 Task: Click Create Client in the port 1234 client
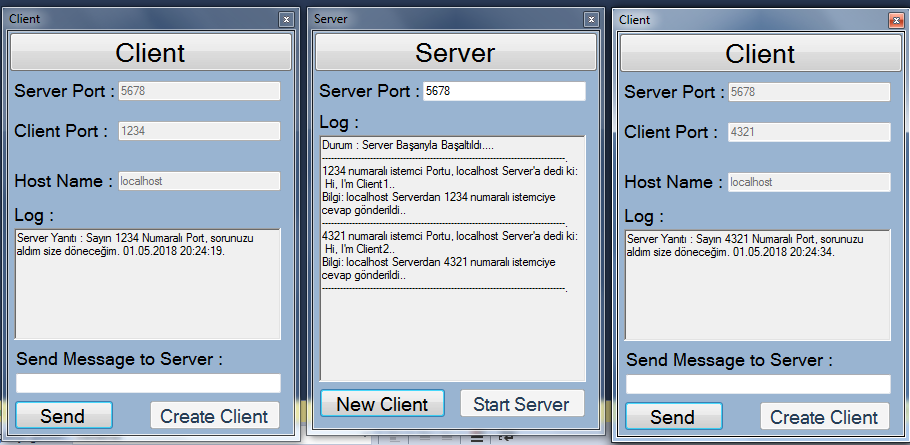pyautogui.click(x=214, y=416)
